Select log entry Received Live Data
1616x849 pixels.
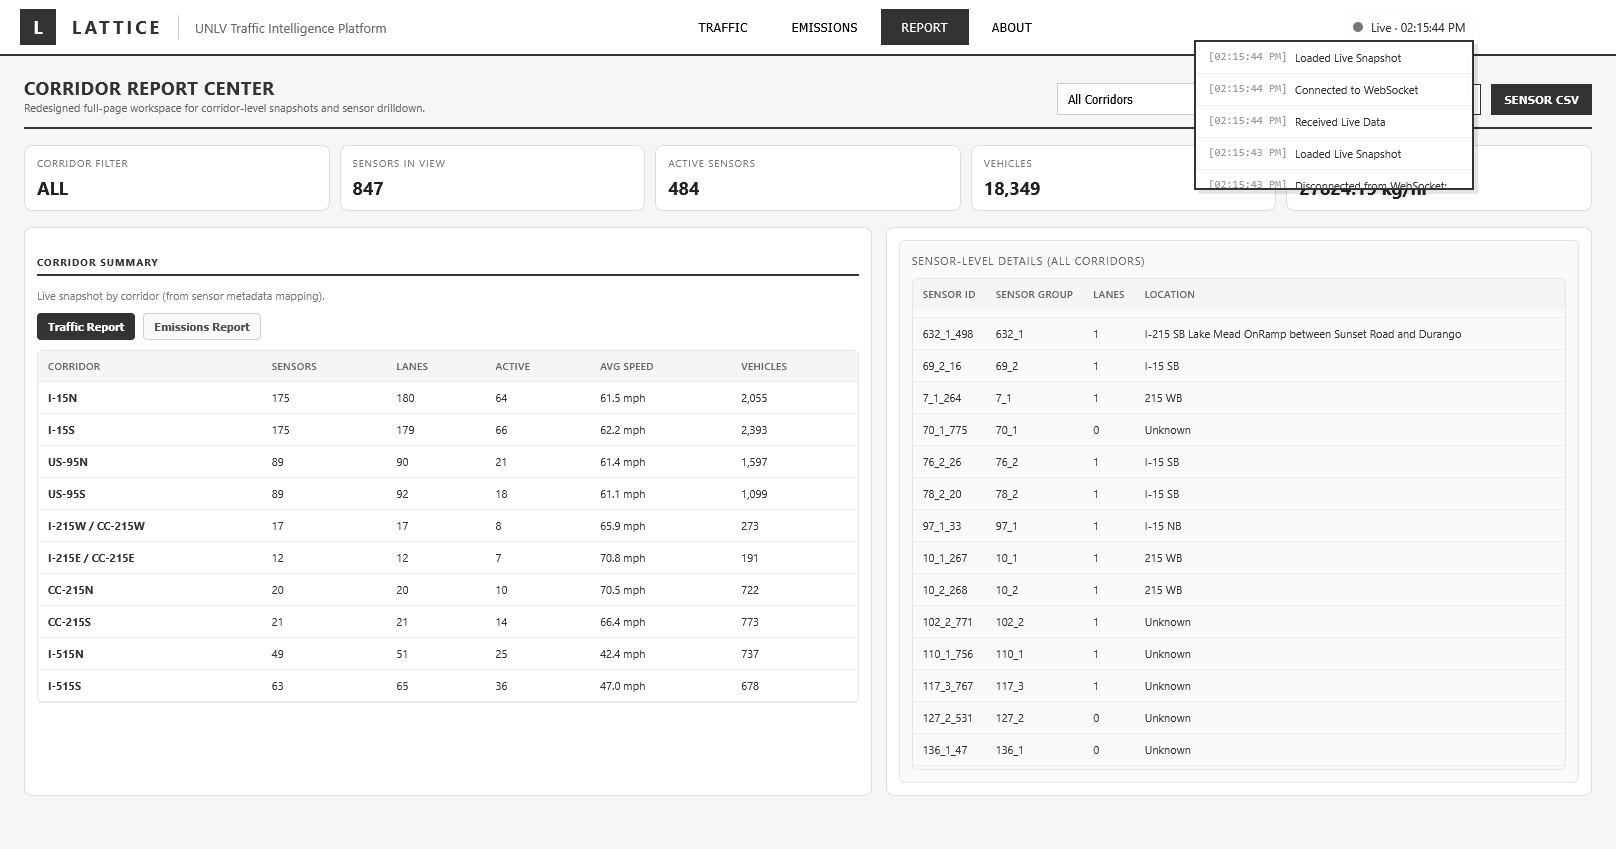pos(1333,122)
